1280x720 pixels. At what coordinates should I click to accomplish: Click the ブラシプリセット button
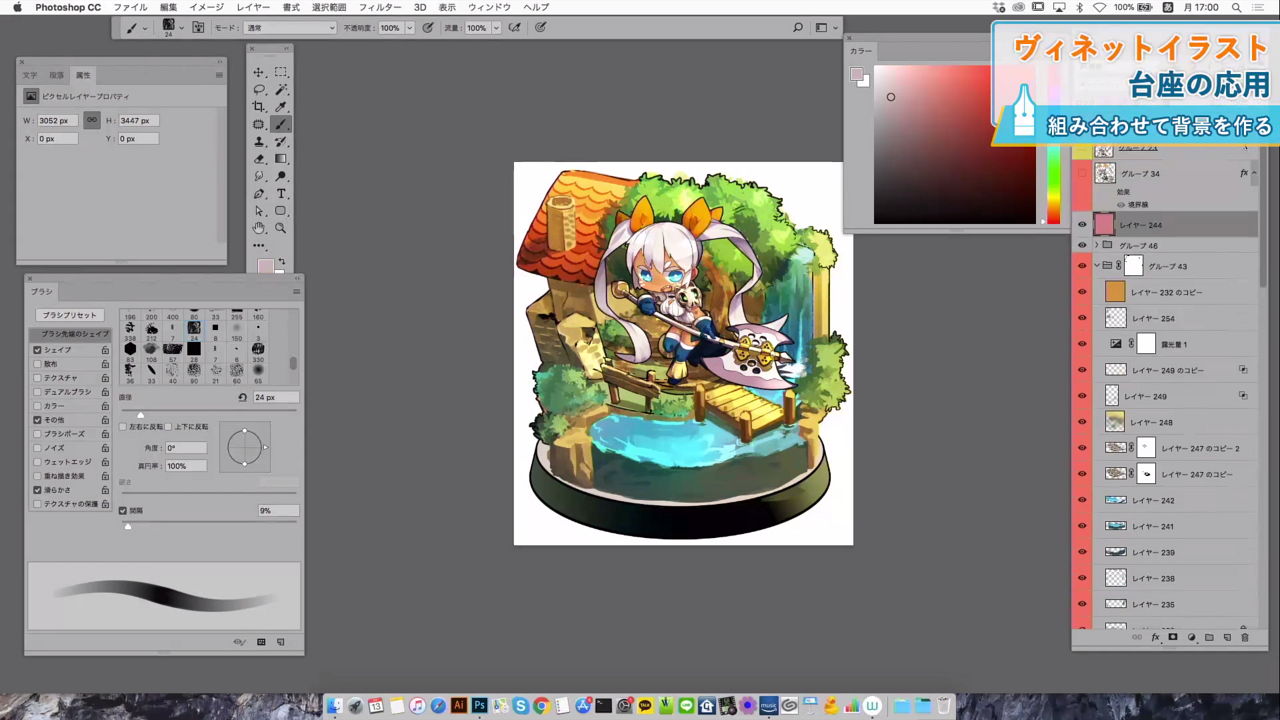[69, 315]
